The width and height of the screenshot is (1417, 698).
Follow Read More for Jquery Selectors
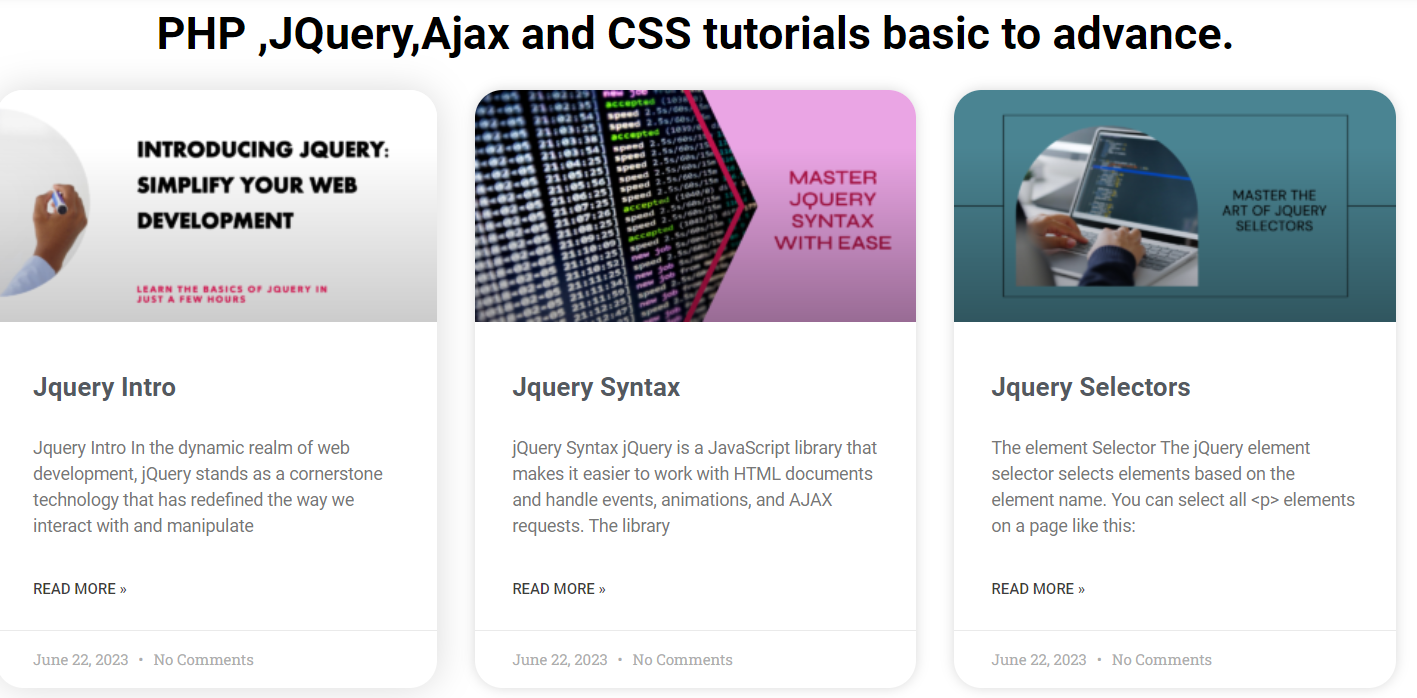1038,589
